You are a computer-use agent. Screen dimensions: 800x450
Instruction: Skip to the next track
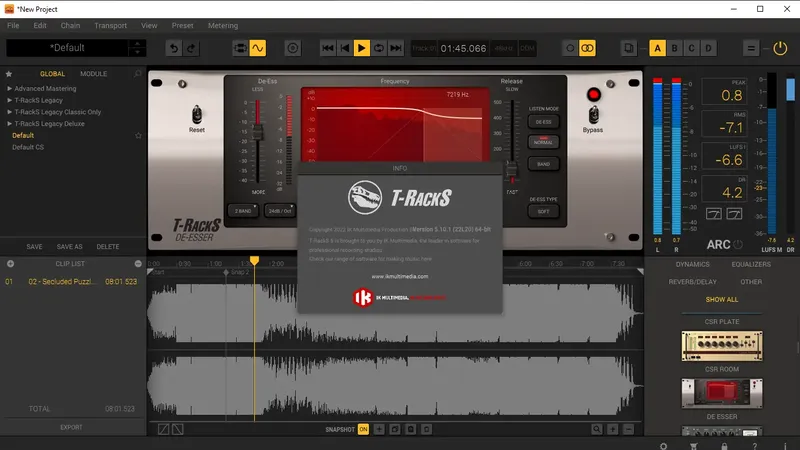click(x=395, y=48)
